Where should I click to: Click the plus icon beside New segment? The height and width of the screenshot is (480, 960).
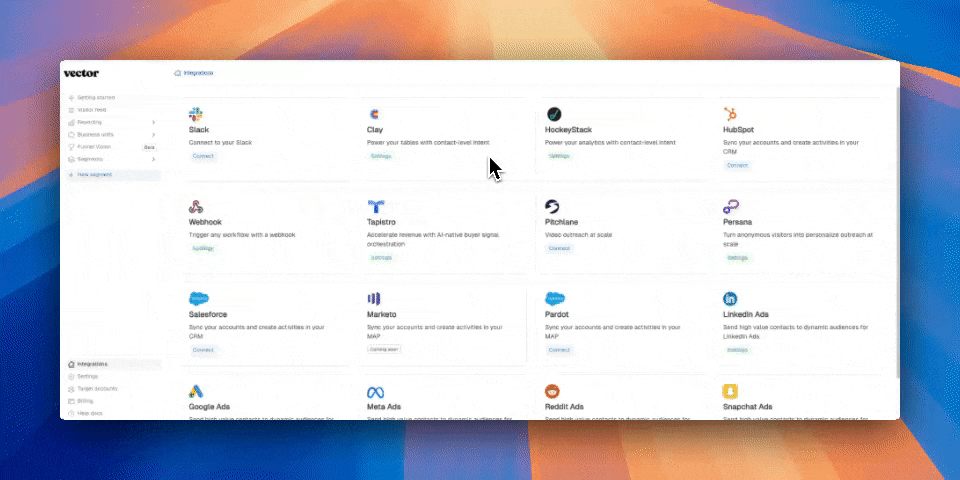tap(71, 175)
